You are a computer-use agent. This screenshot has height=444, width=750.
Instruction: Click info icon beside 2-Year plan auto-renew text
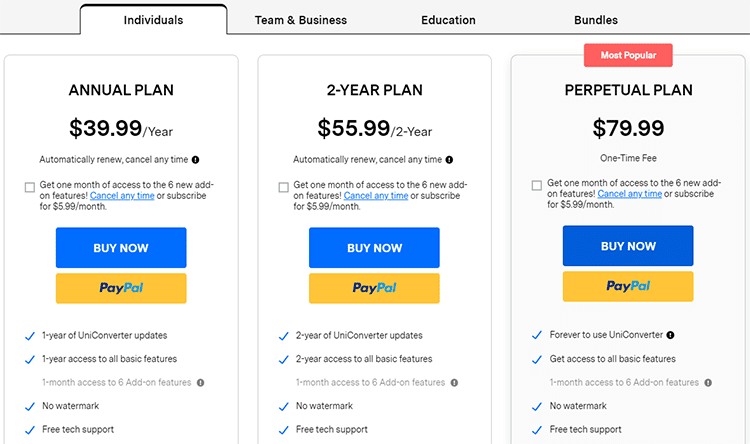(x=449, y=159)
